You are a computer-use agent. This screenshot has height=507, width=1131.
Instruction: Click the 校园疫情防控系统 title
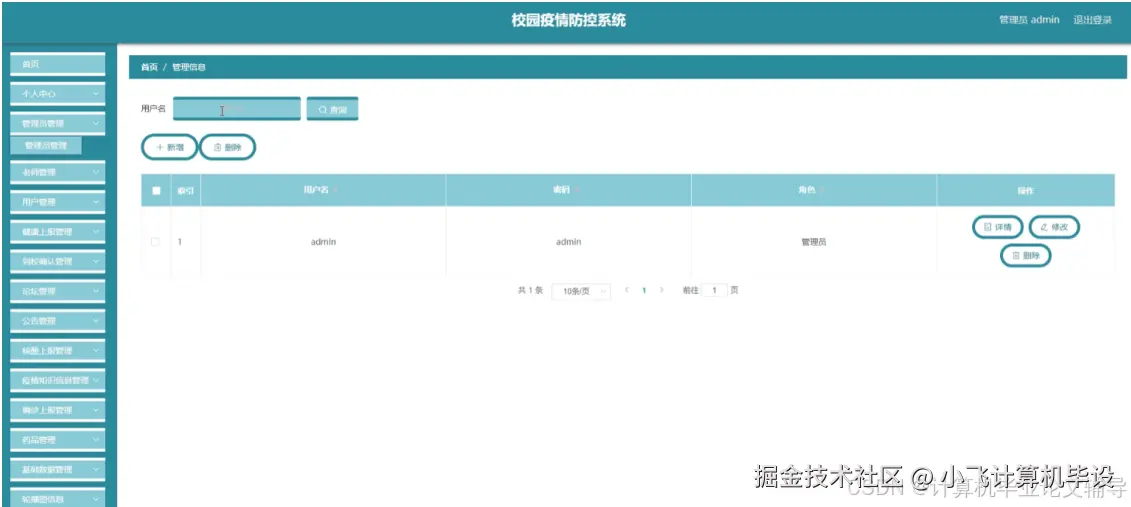point(568,20)
